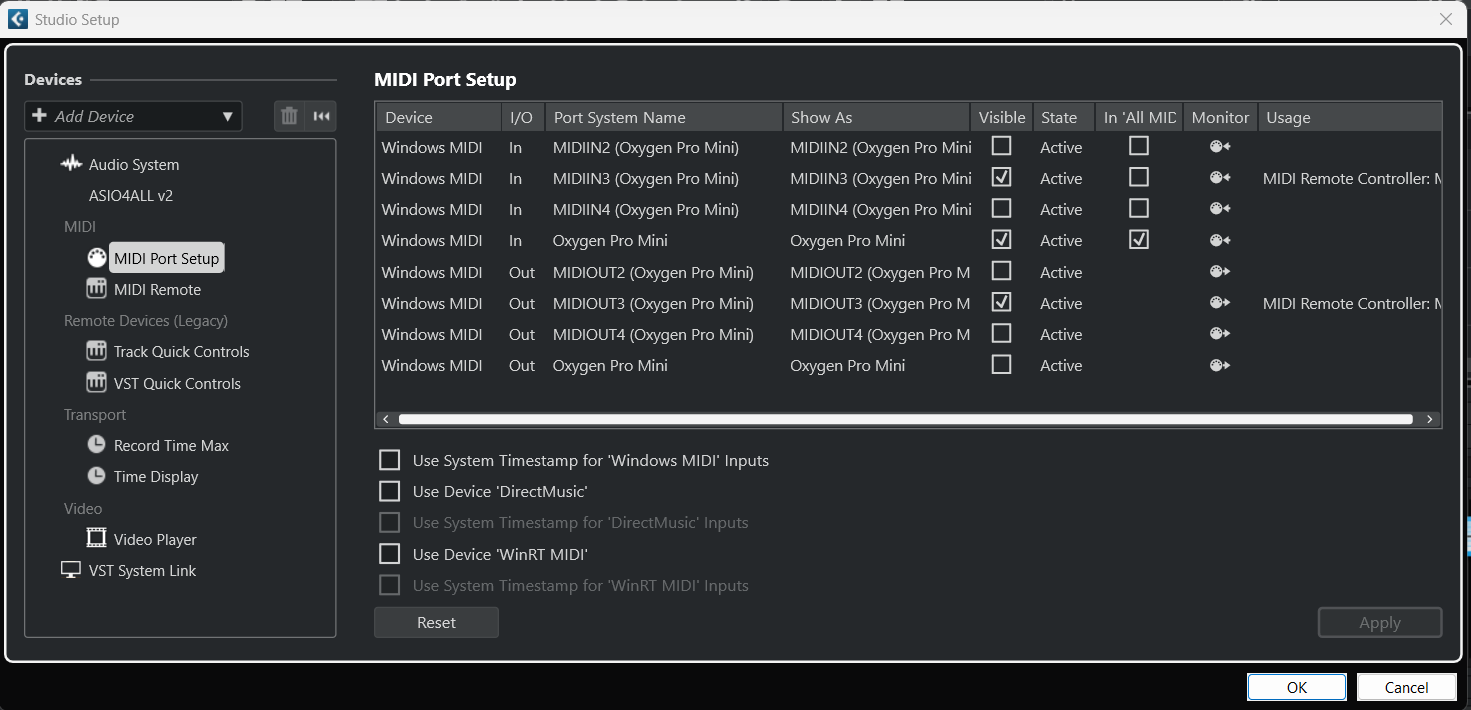The height and width of the screenshot is (710, 1471).
Task: Click the I/O column header
Action: tap(523, 117)
